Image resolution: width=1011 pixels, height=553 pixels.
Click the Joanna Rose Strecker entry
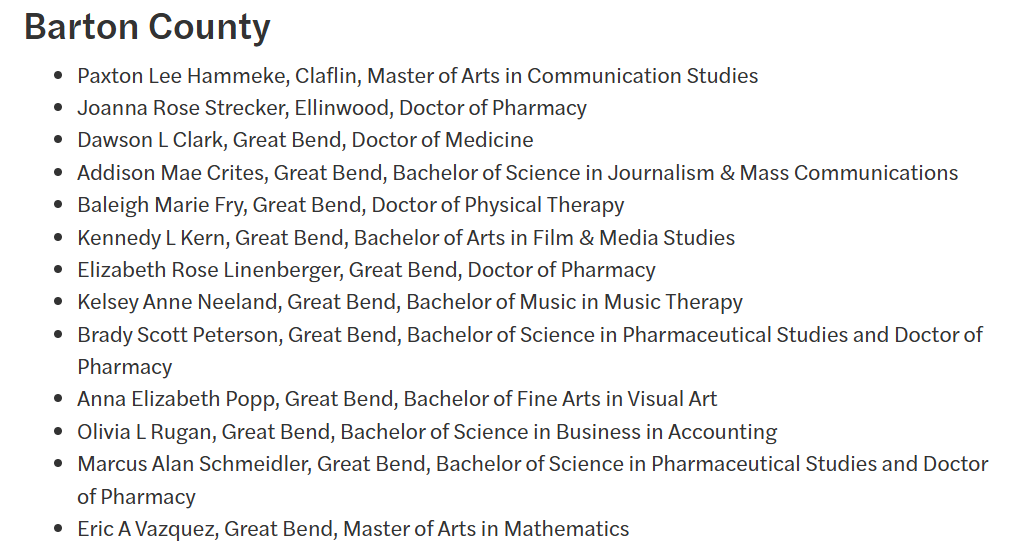(x=331, y=108)
